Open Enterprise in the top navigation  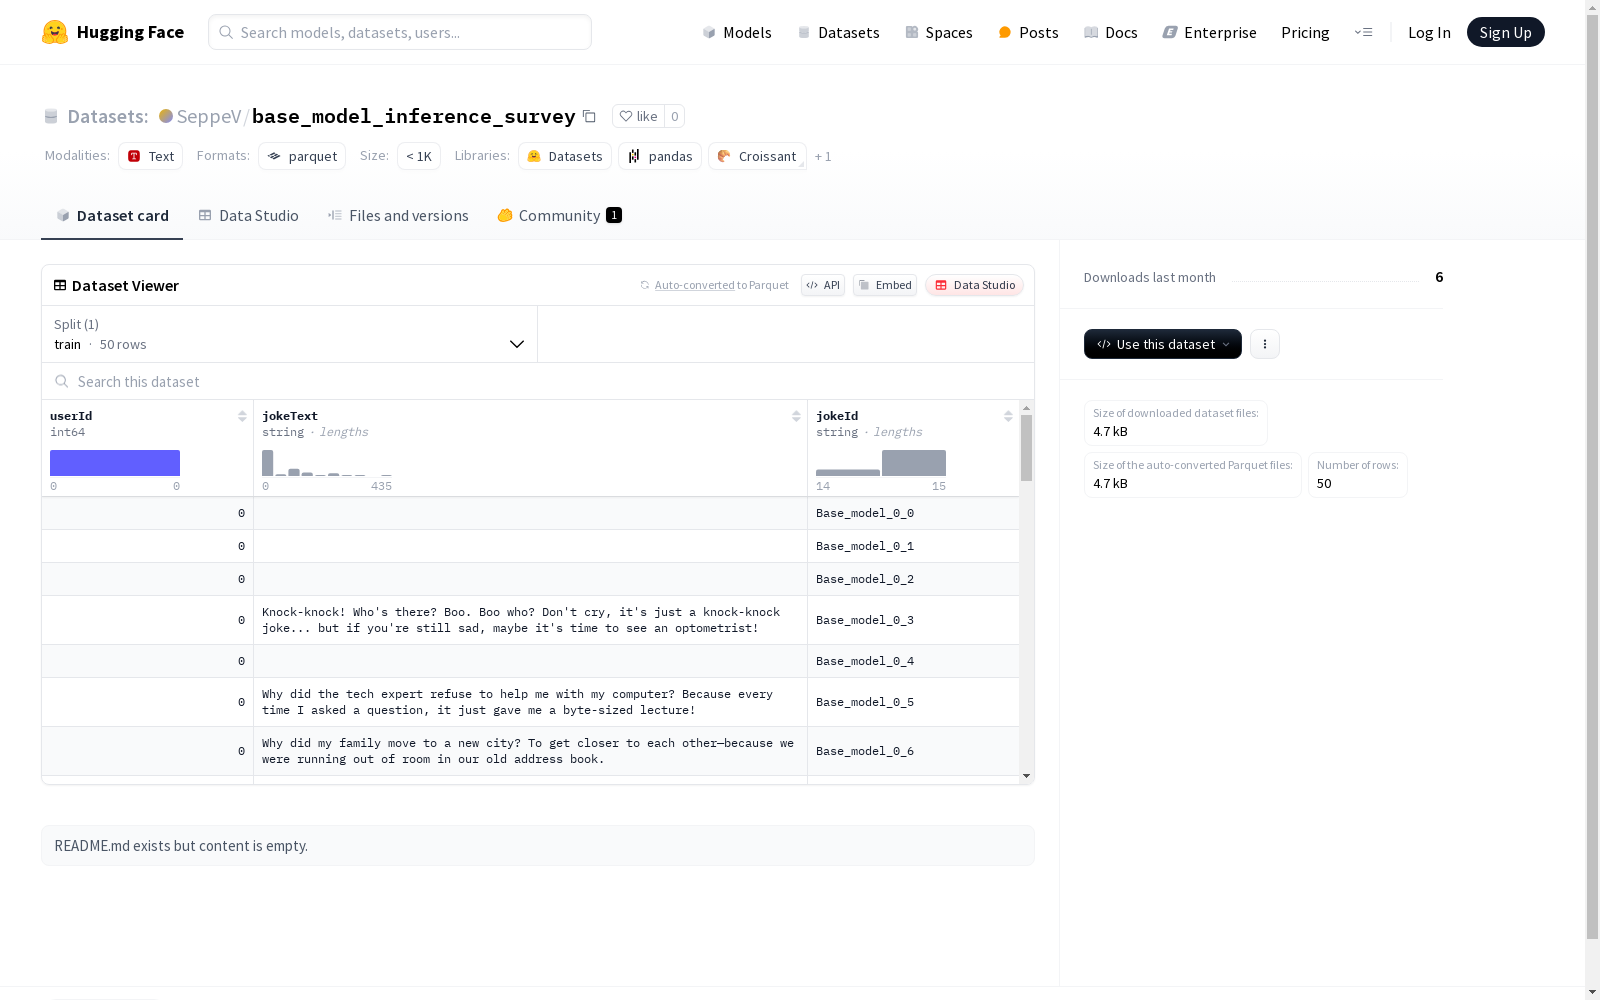point(1209,32)
